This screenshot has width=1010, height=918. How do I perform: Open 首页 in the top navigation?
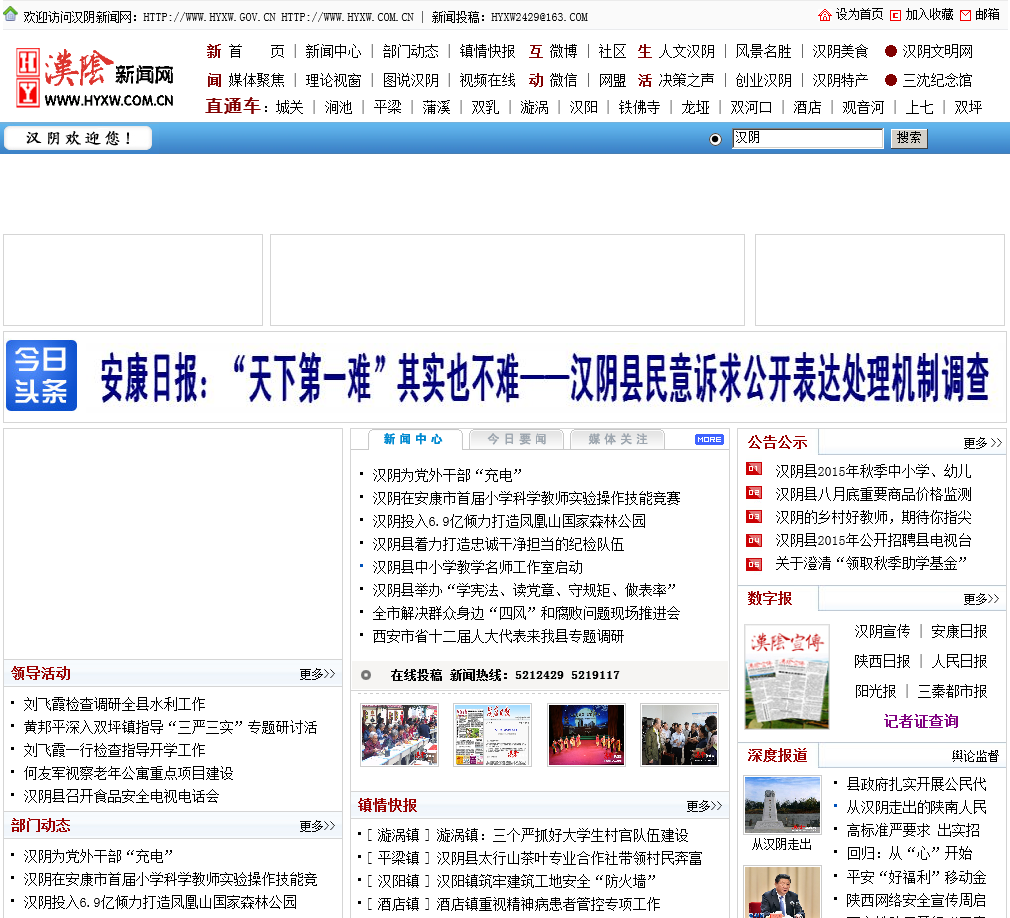coord(256,52)
